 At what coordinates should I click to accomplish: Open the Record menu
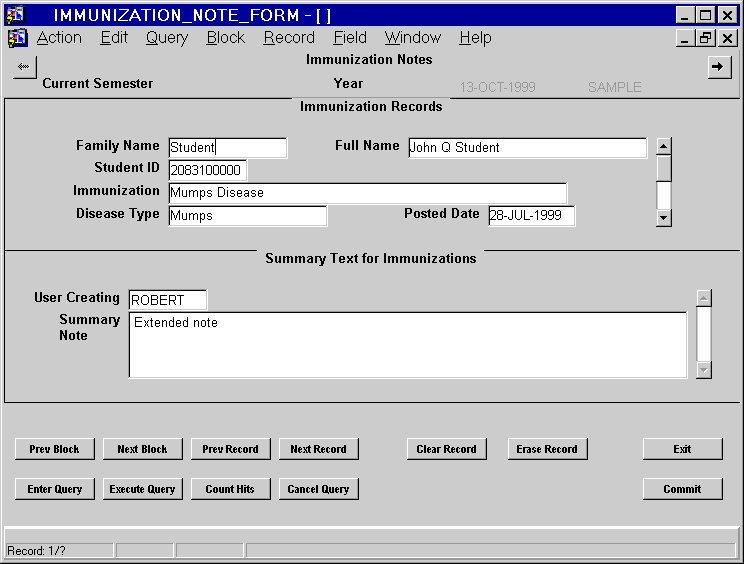click(289, 37)
